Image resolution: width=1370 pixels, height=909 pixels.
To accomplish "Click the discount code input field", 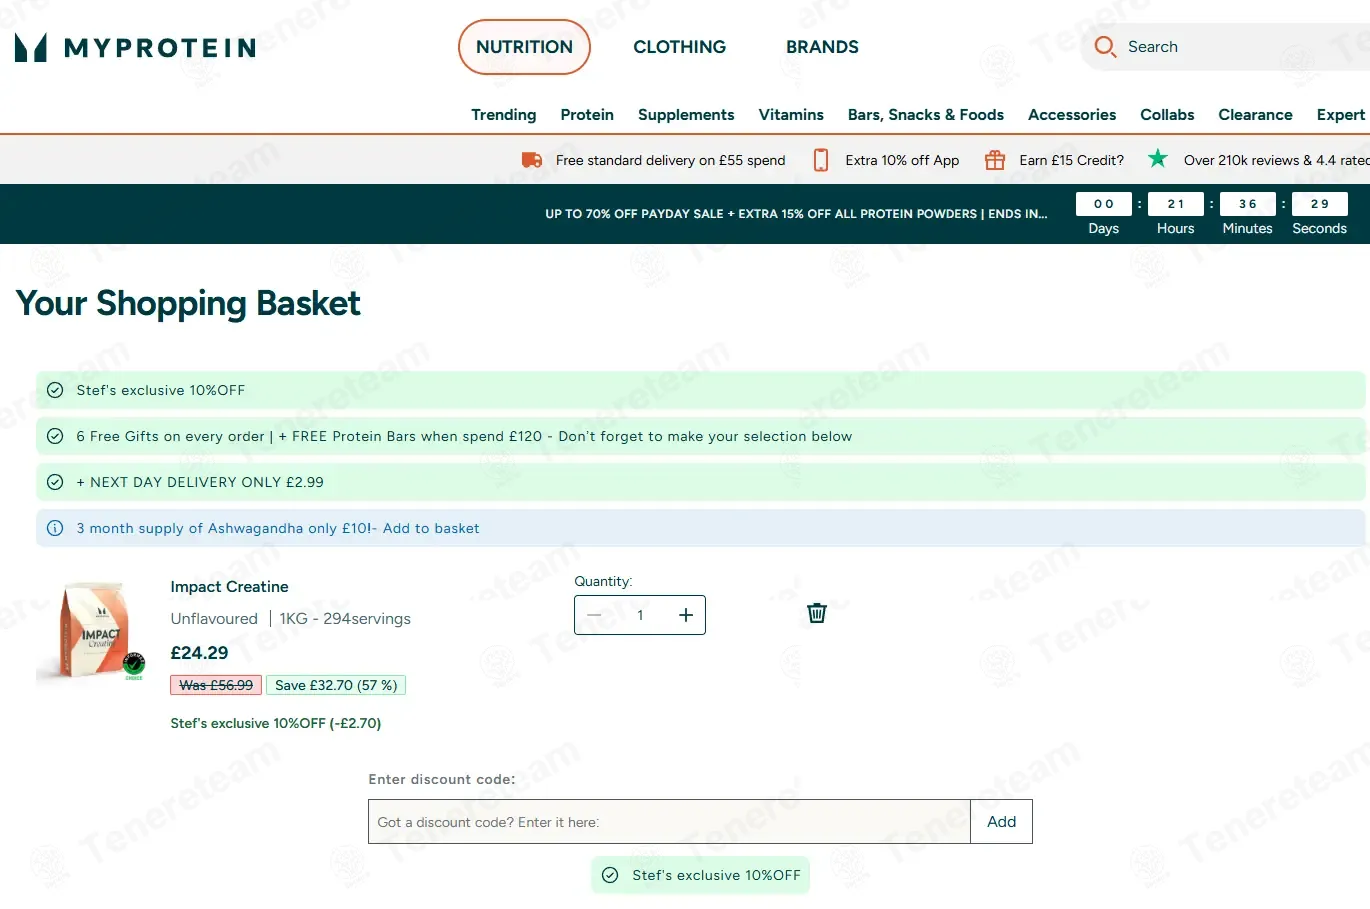I will pyautogui.click(x=669, y=822).
